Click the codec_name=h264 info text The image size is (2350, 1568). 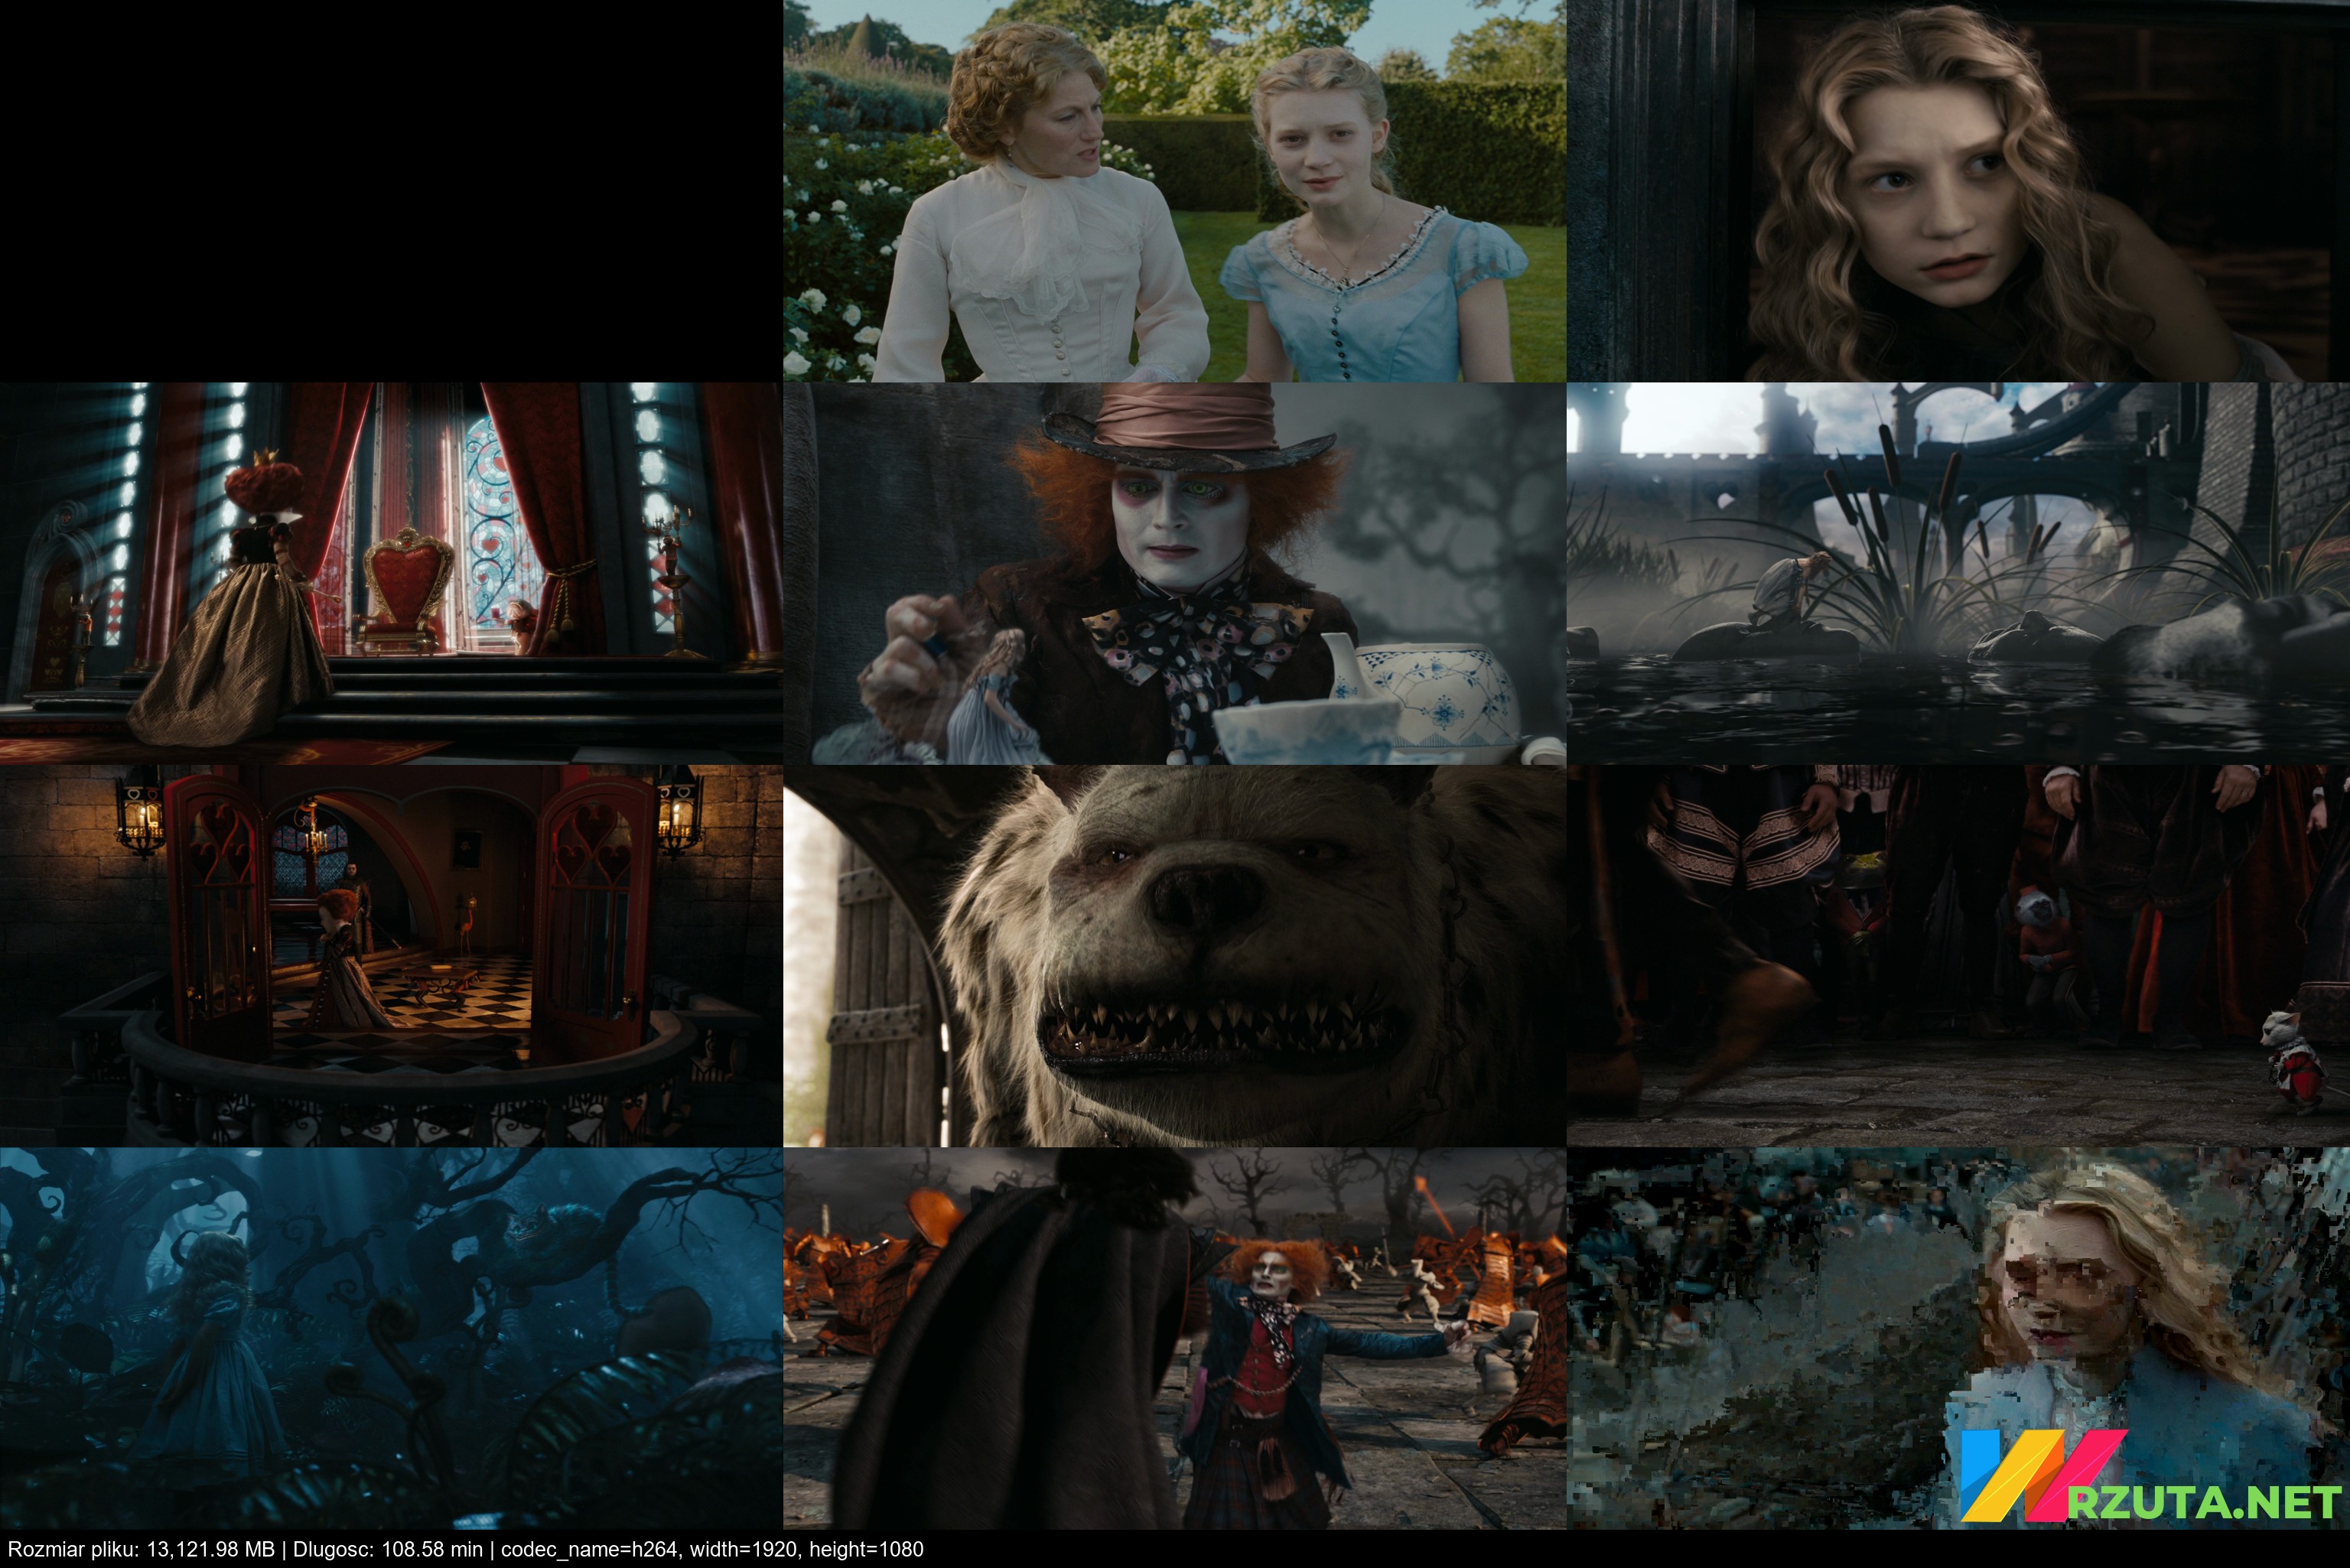(590, 1549)
